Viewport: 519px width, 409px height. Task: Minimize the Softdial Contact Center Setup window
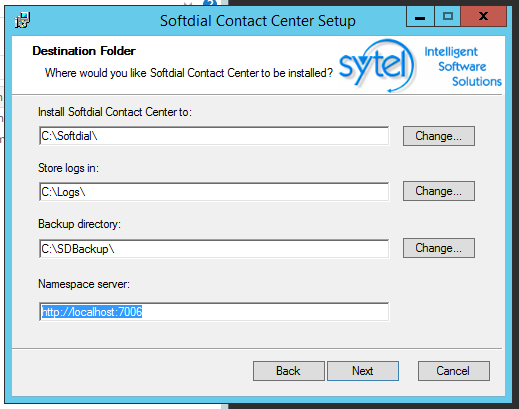click(x=420, y=16)
